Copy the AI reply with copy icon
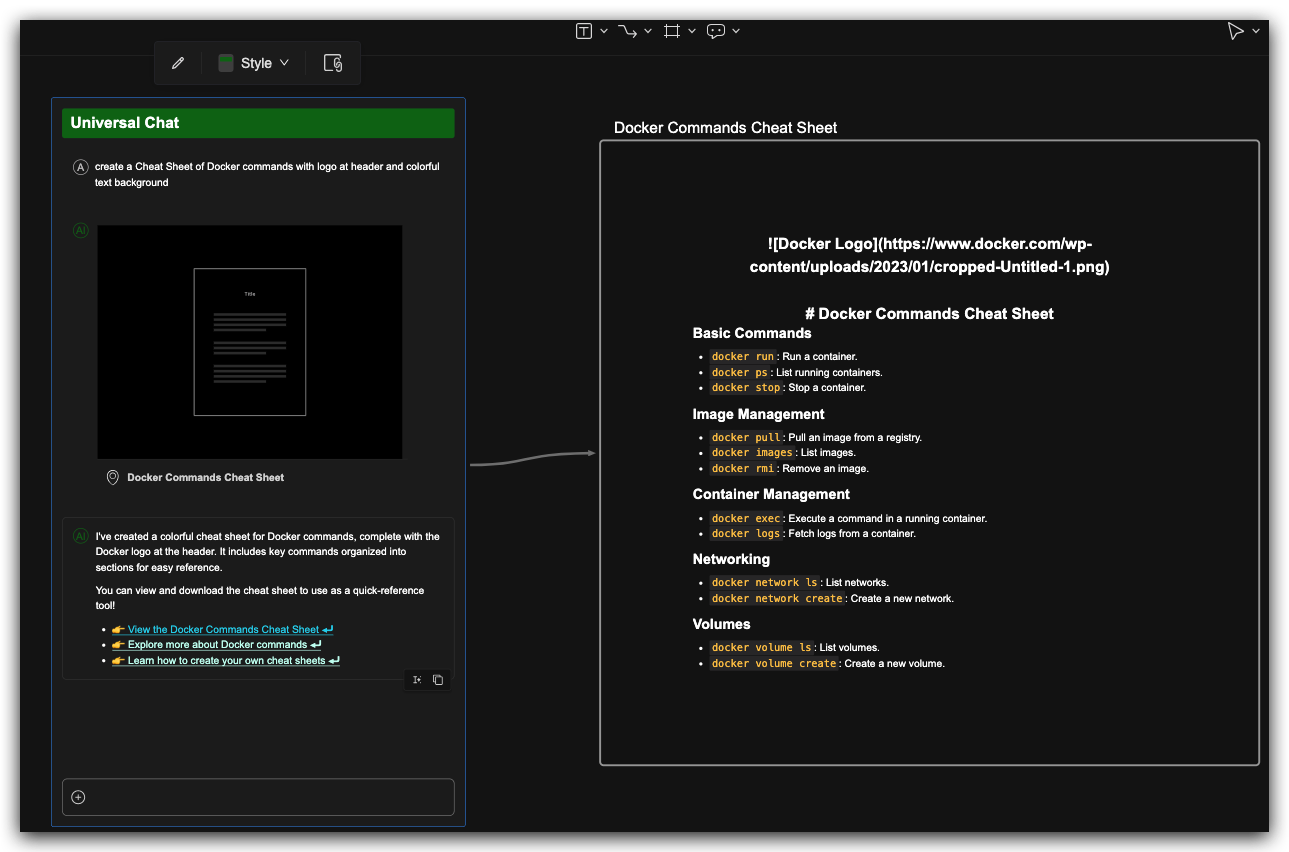This screenshot has width=1289, height=852. [438, 680]
